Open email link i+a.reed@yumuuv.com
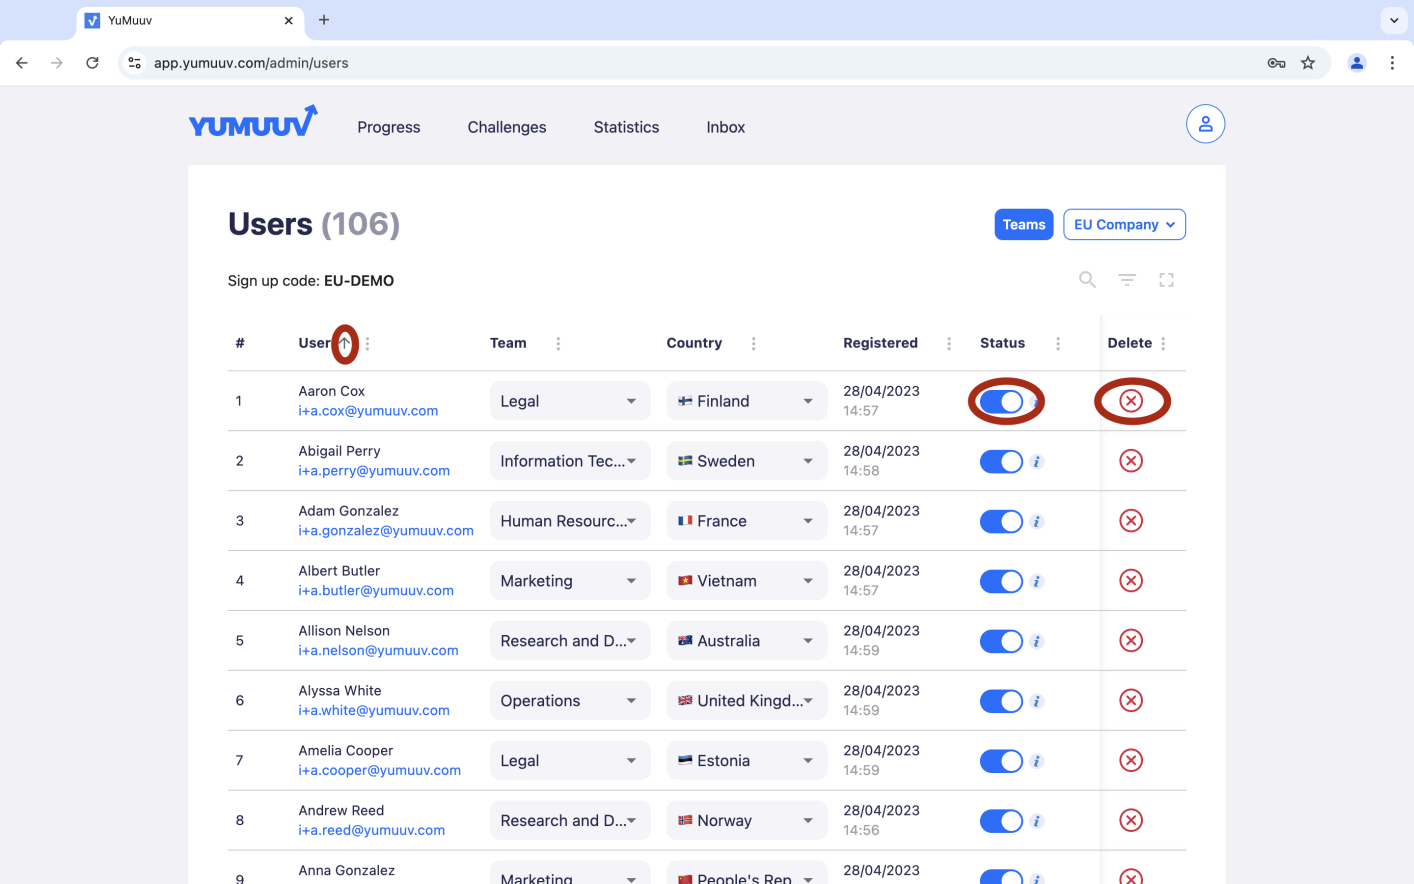The image size is (1414, 884). [371, 831]
